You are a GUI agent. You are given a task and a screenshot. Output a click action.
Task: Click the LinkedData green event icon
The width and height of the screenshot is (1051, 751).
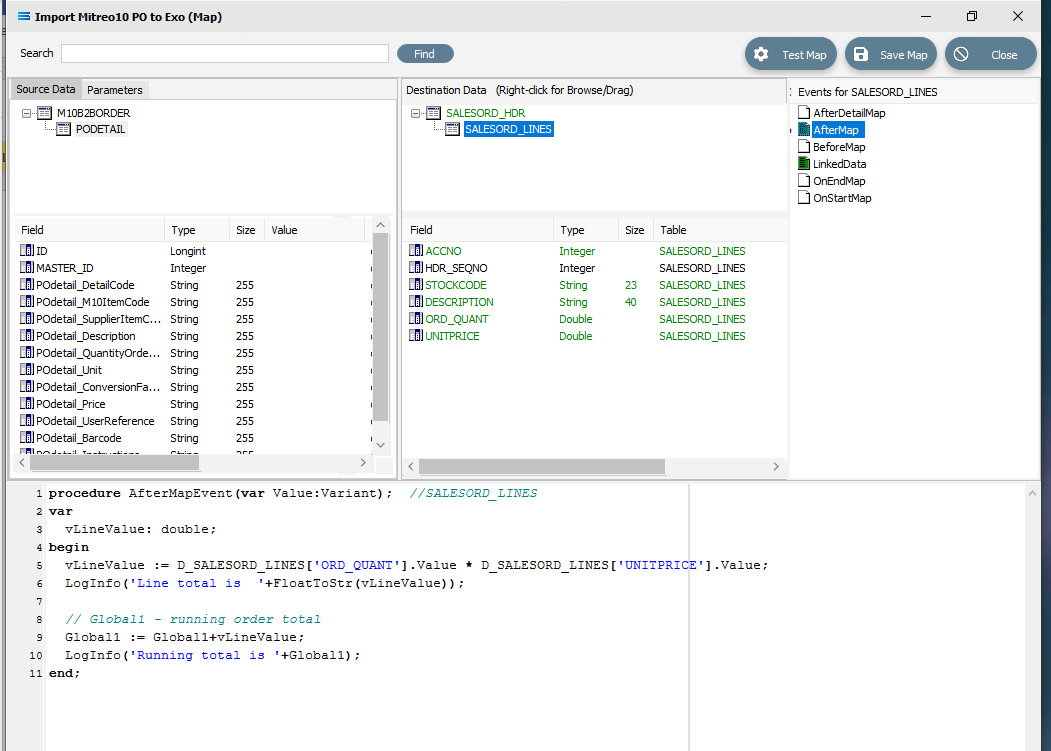tap(804, 163)
